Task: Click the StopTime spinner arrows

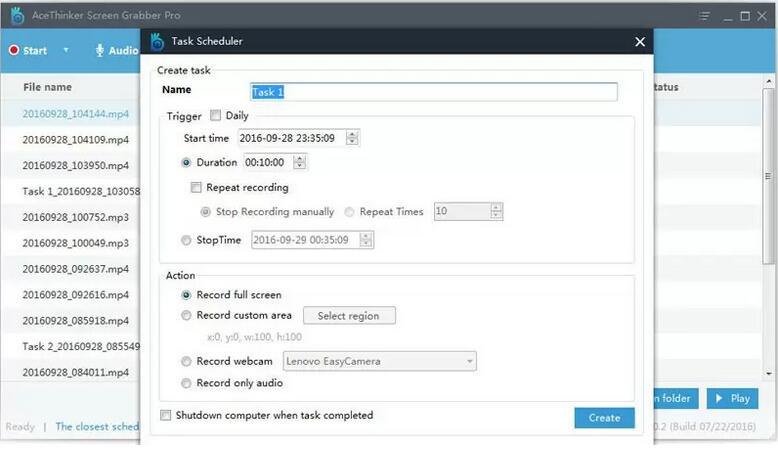Action: coord(366,240)
